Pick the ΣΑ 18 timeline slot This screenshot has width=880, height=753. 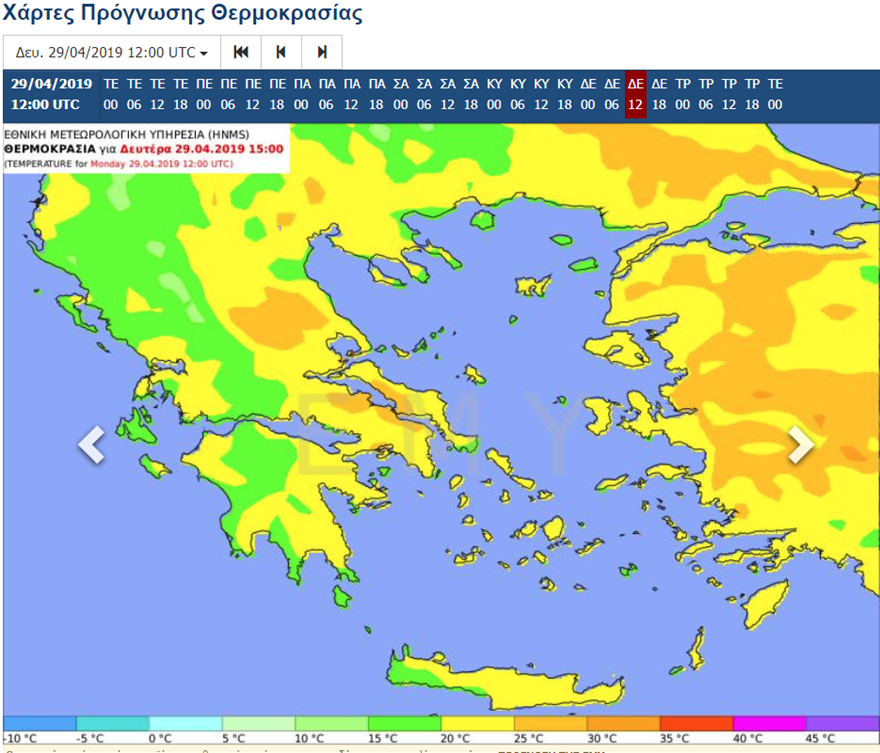point(470,94)
